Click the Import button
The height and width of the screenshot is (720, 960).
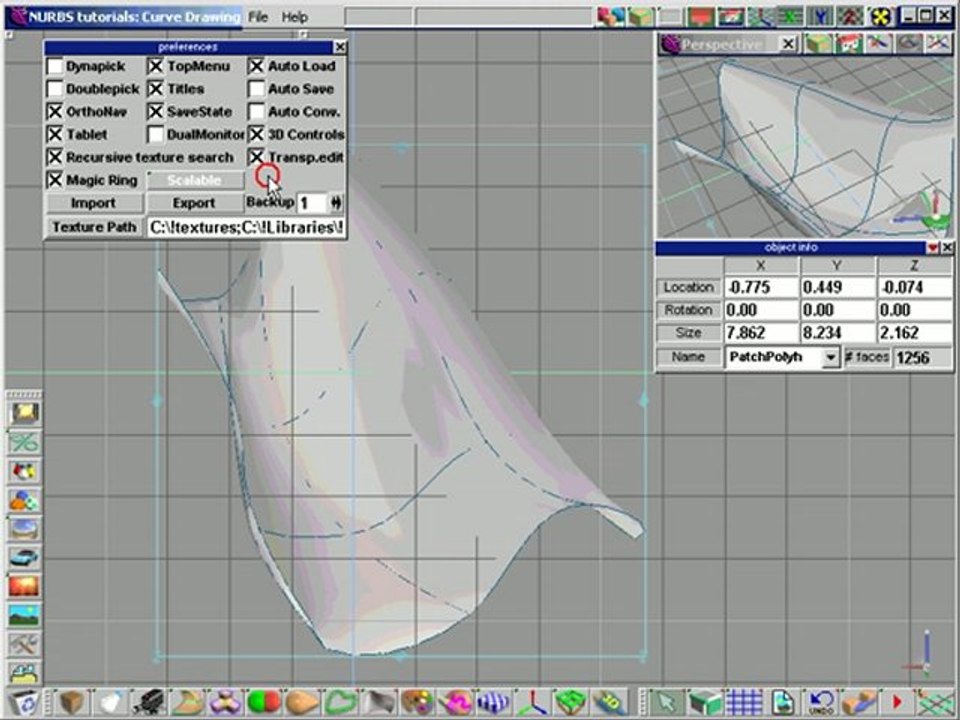(x=93, y=203)
